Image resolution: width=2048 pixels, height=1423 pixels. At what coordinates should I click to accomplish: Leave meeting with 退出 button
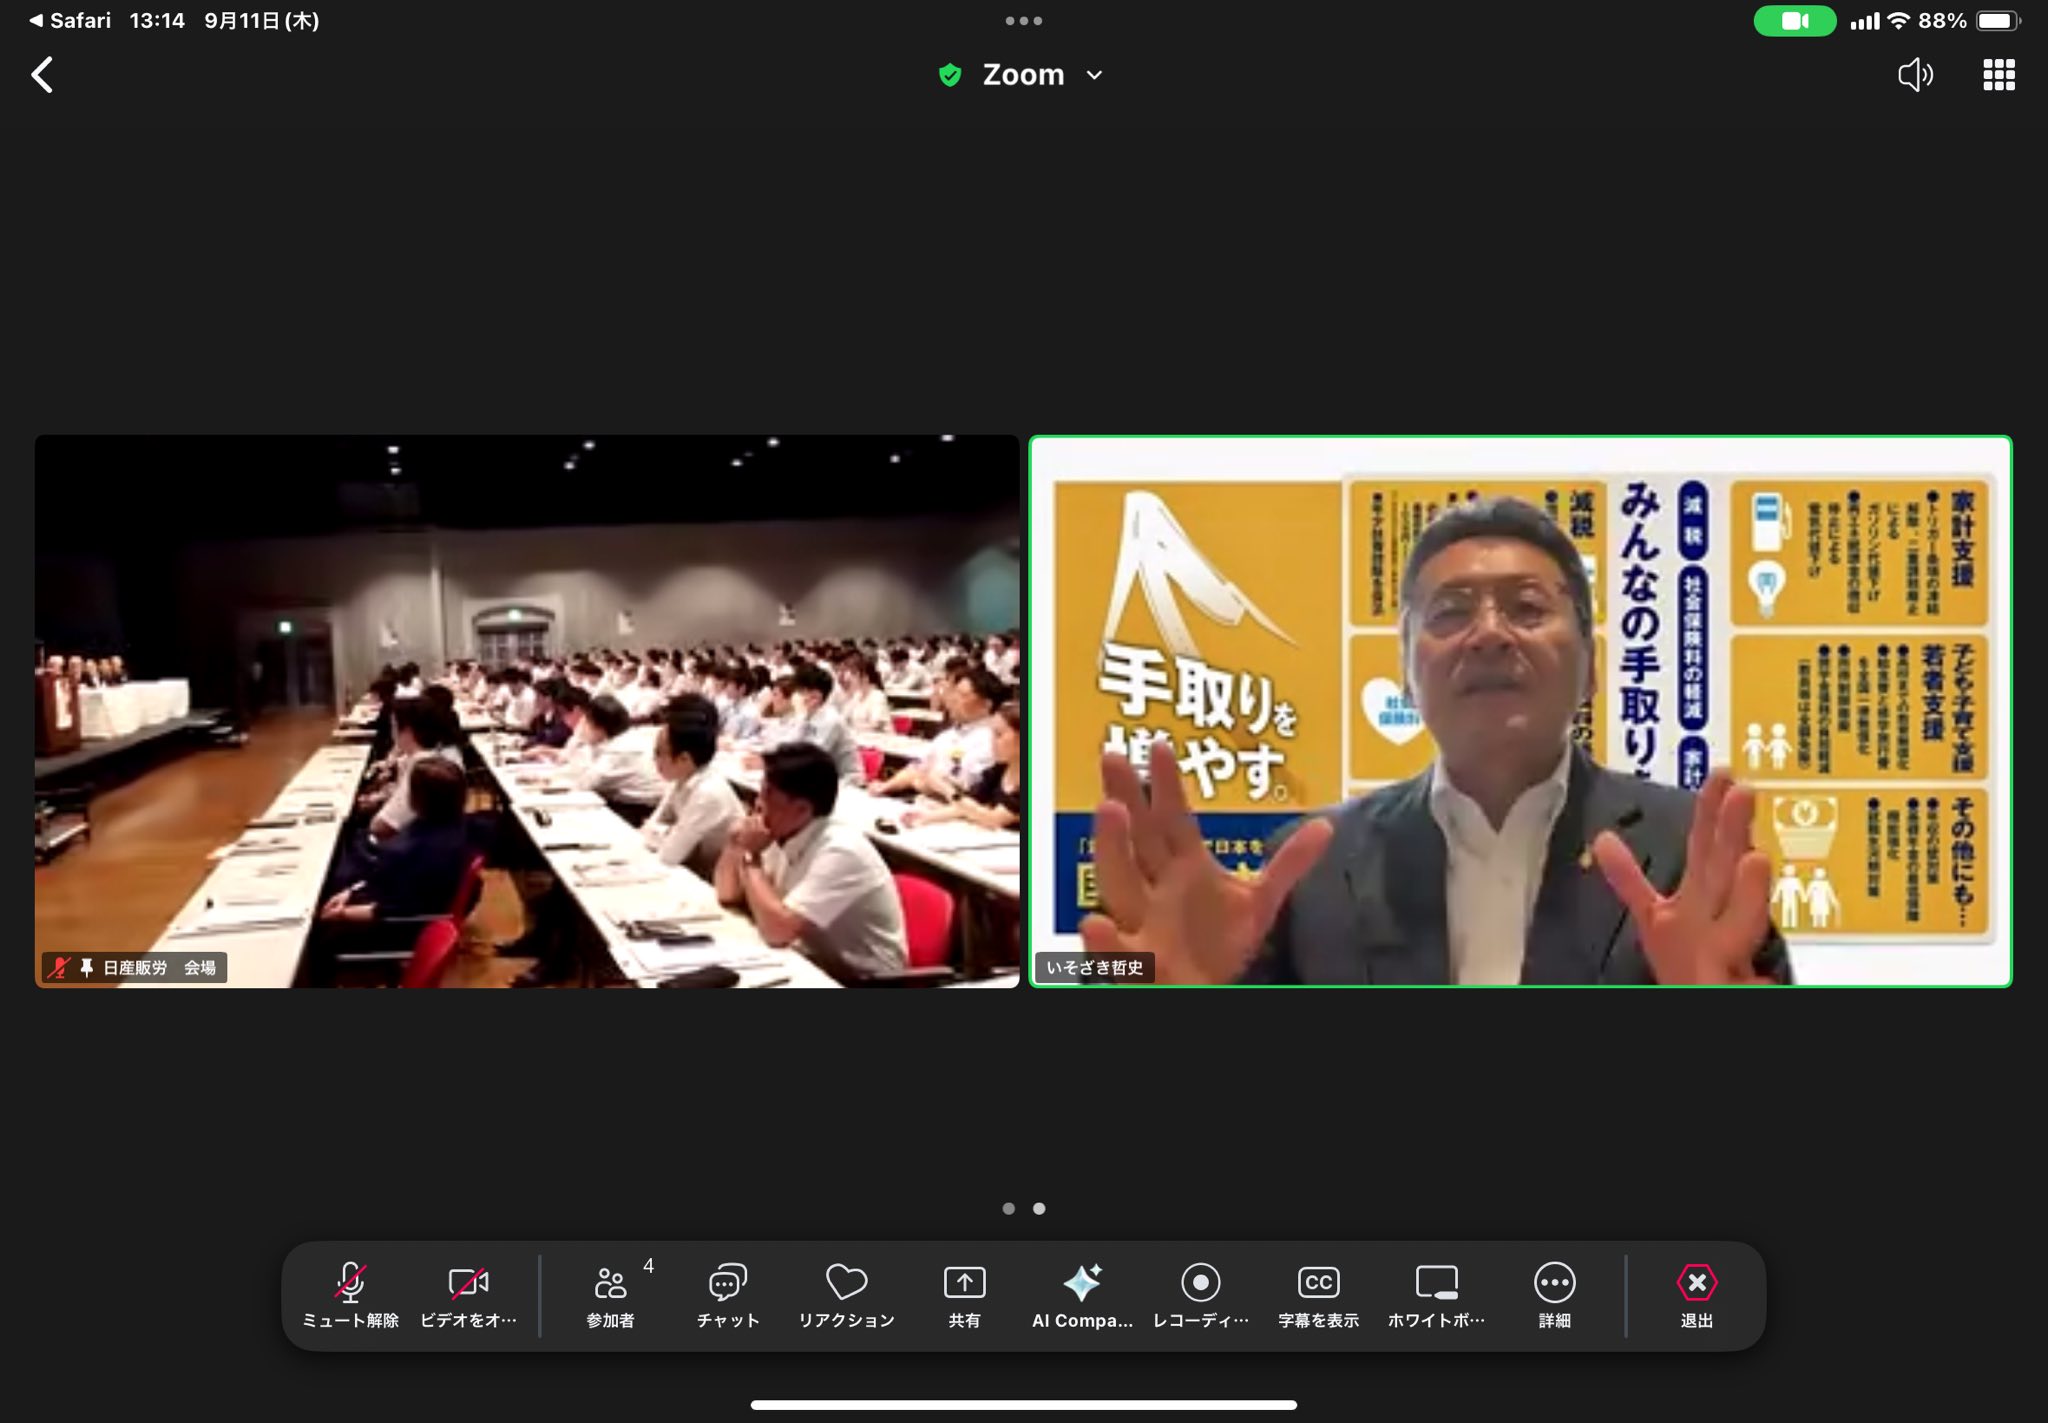pos(1696,1295)
